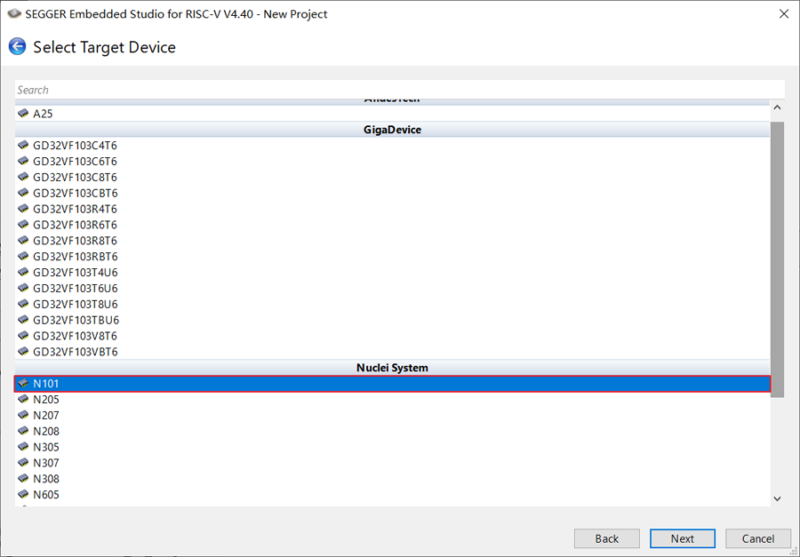Click the chip icon next to GD32VF103R8T6

tap(24, 240)
